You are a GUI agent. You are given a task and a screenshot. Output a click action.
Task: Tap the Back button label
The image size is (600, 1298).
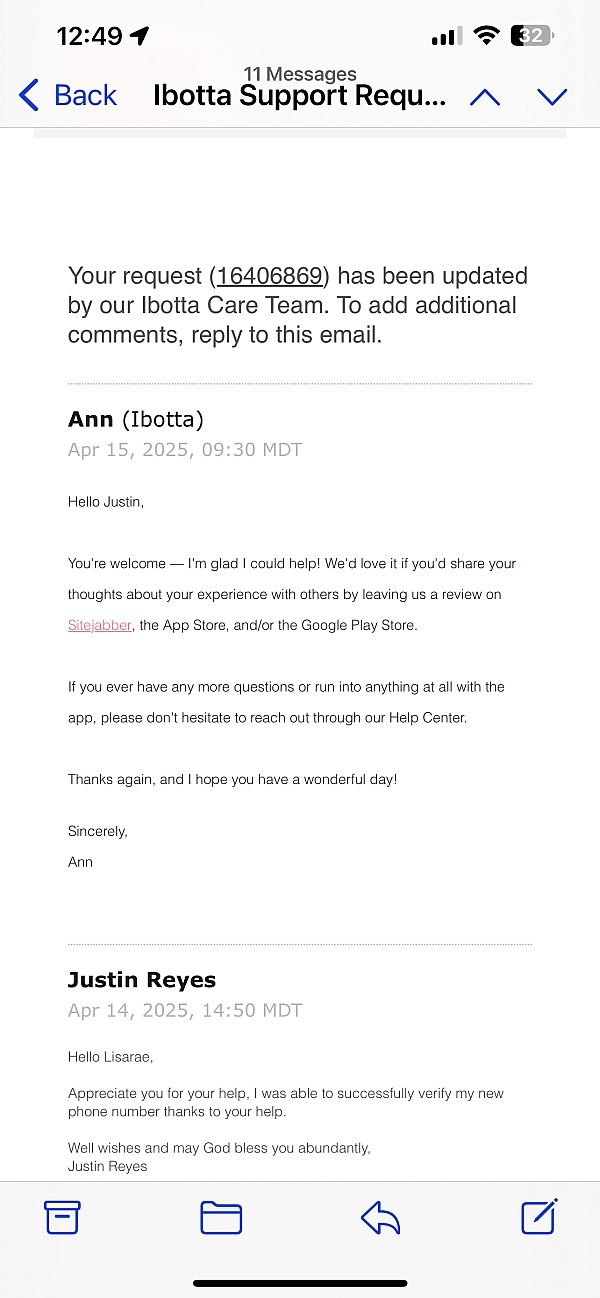tap(85, 96)
